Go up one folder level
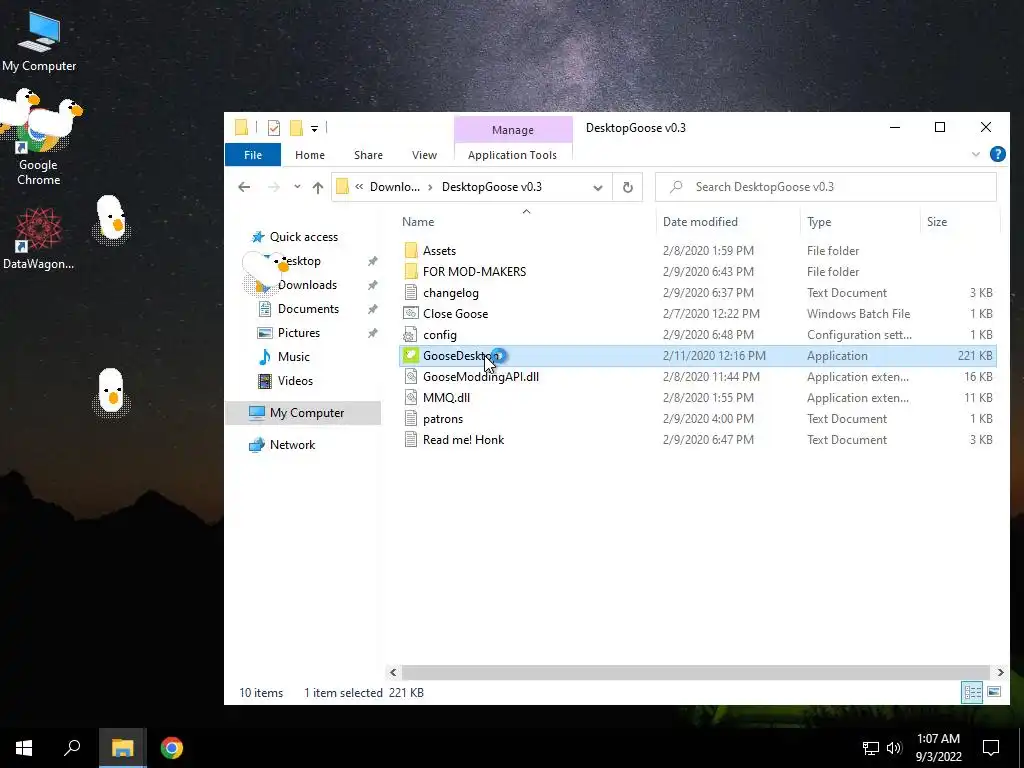The height and width of the screenshot is (768, 1024). [318, 187]
